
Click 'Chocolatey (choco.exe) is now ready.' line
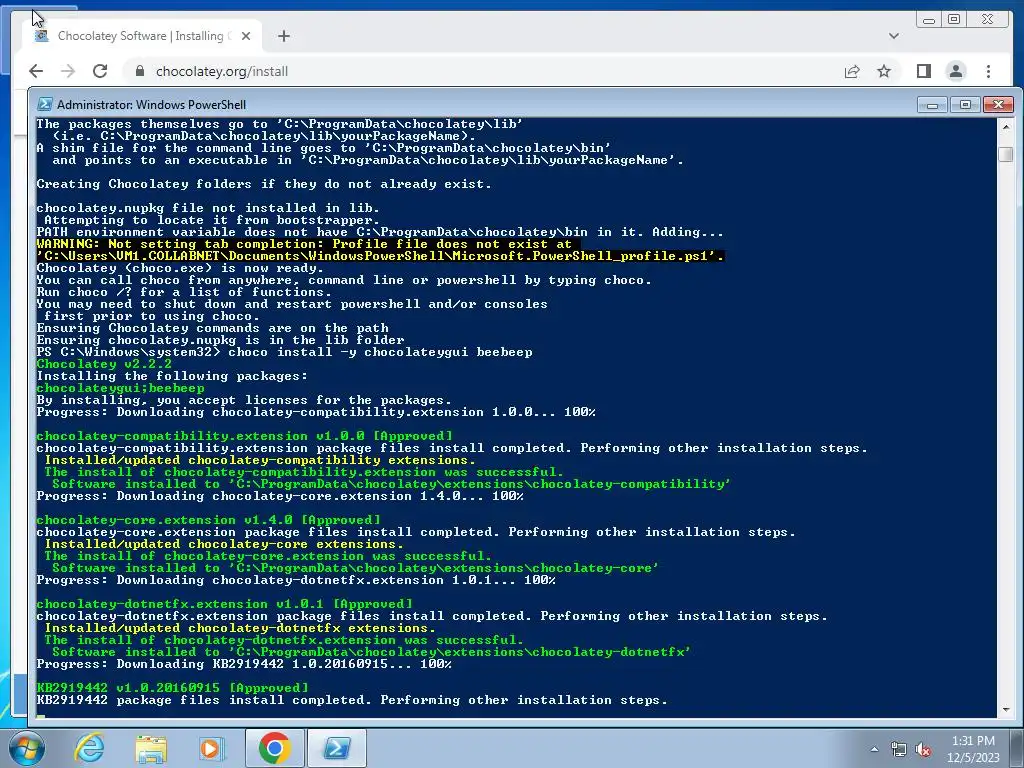point(180,268)
